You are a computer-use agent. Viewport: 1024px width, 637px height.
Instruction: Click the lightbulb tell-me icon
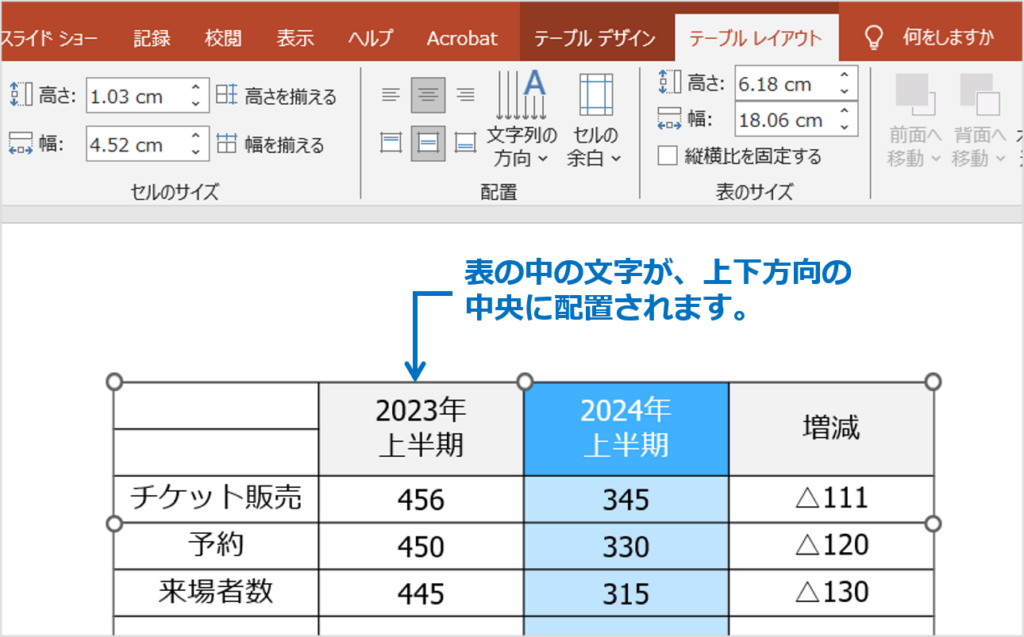(874, 37)
